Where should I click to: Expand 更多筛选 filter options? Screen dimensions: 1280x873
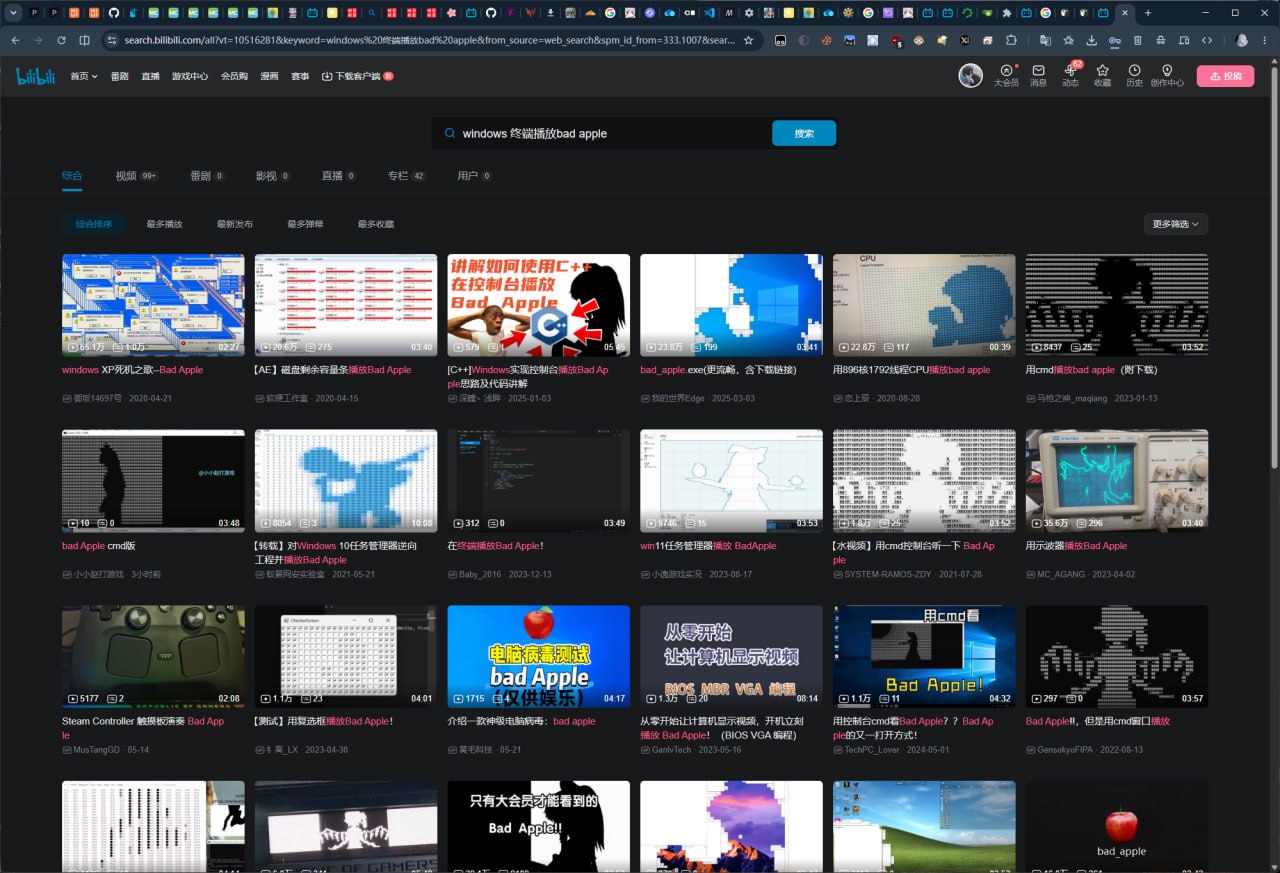tap(1176, 224)
